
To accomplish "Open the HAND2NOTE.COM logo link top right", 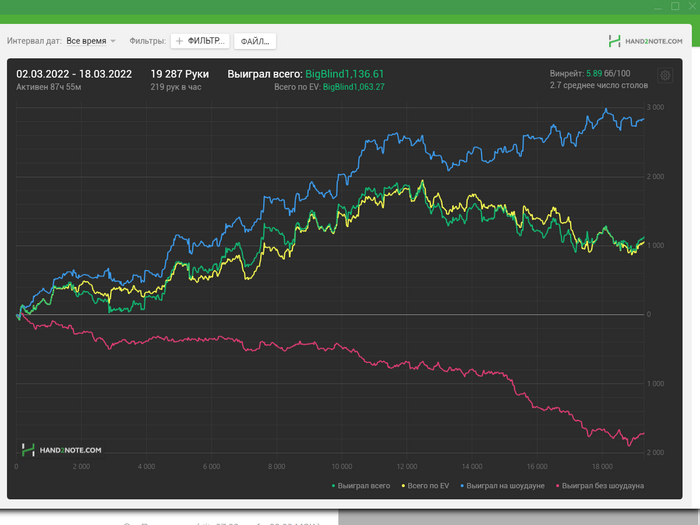I will pos(645,41).
